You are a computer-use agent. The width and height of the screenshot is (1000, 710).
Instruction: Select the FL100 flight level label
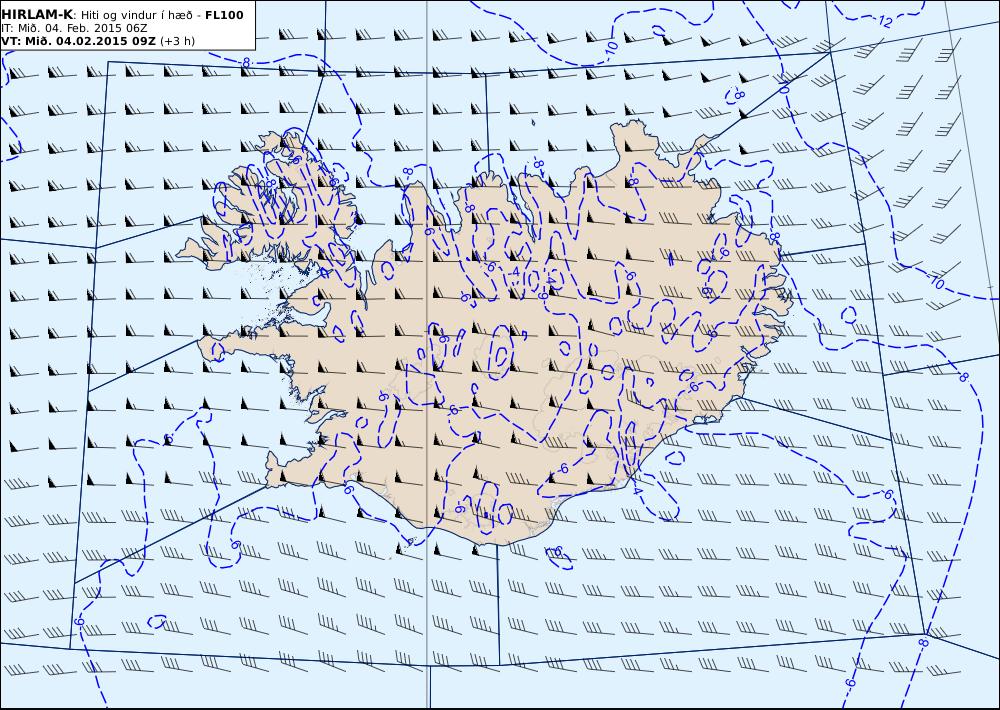pos(224,15)
